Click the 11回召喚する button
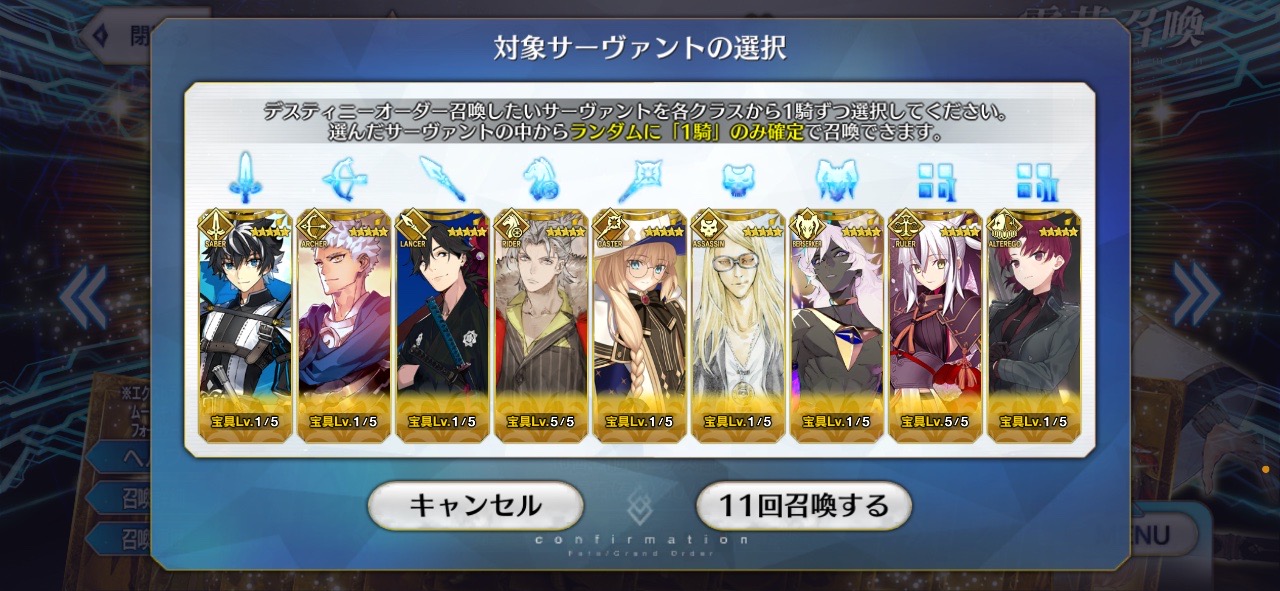 click(x=804, y=505)
